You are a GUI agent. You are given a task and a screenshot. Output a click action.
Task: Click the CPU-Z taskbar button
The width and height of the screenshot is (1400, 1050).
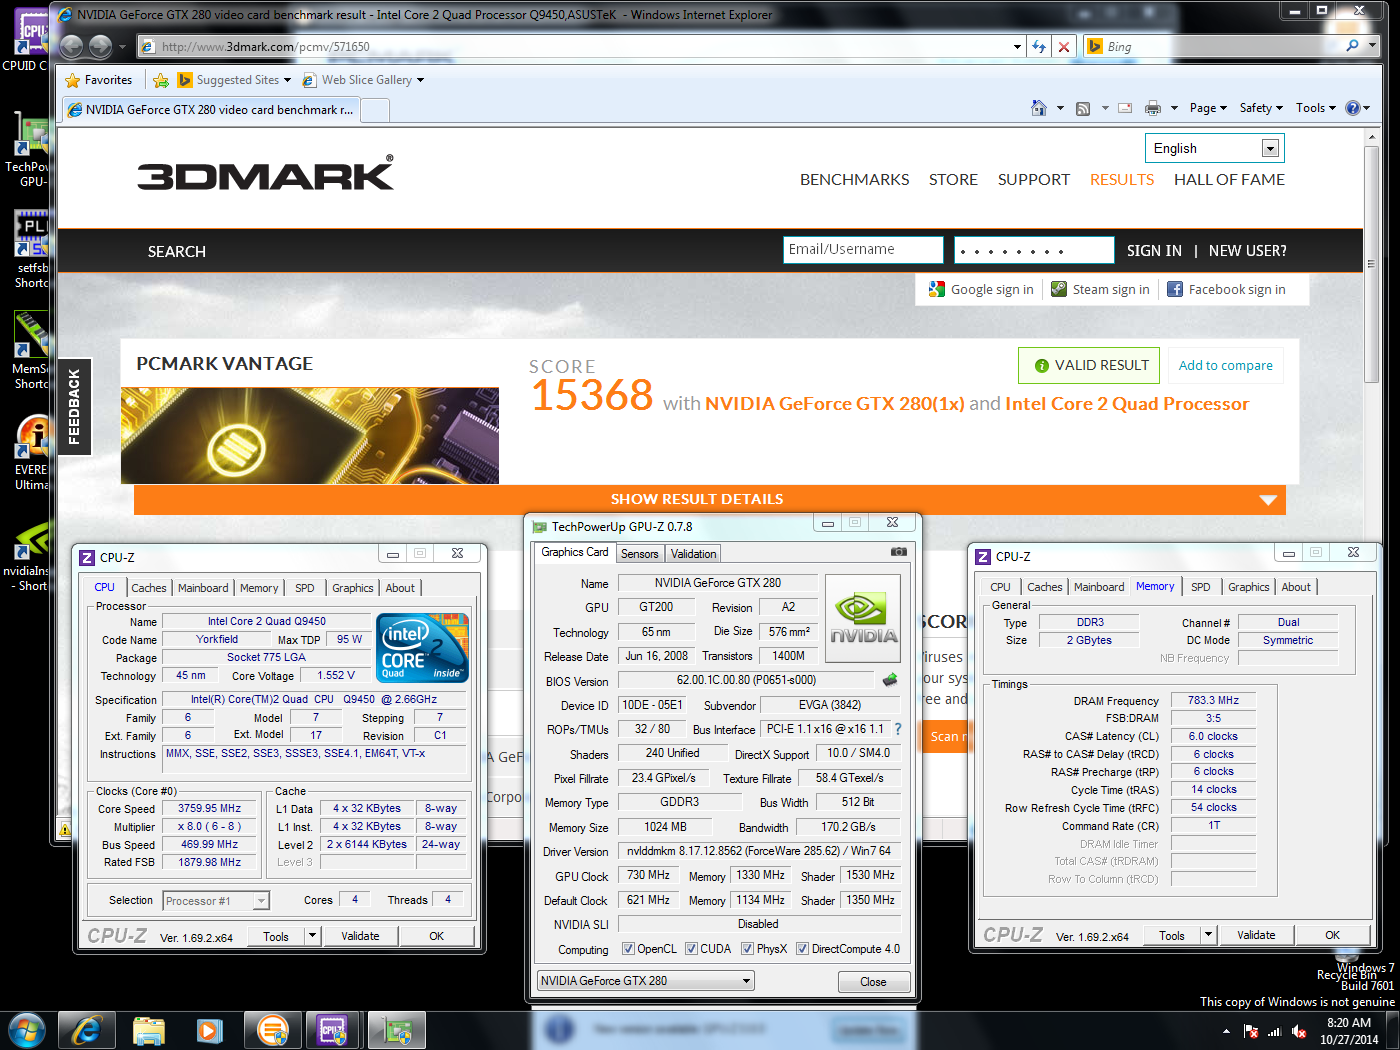(333, 1030)
